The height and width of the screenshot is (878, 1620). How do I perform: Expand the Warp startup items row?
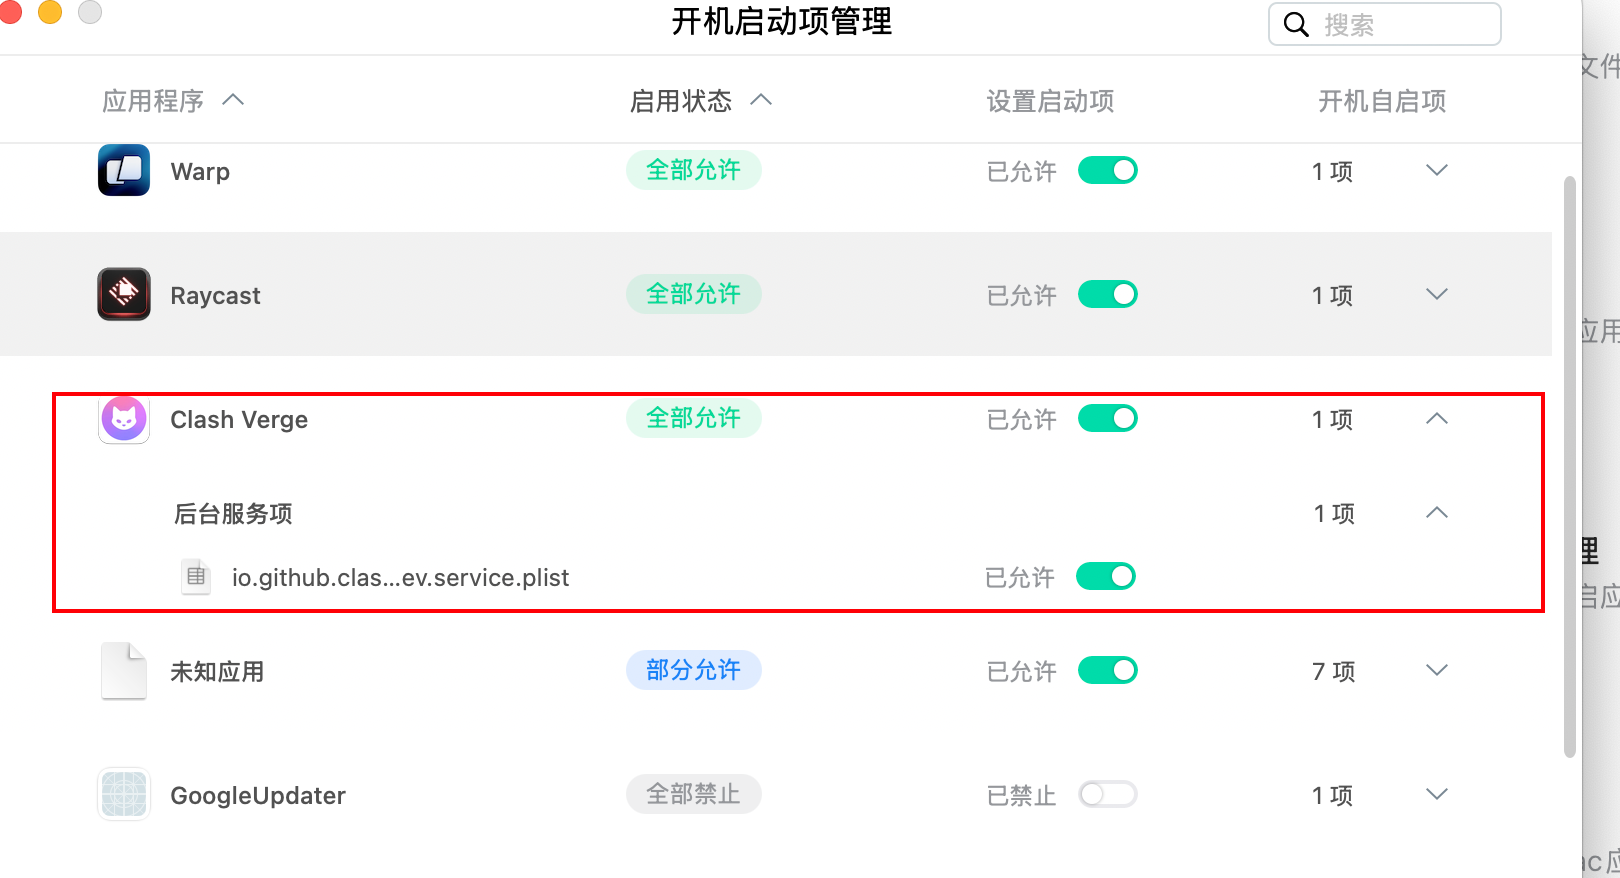1437,171
